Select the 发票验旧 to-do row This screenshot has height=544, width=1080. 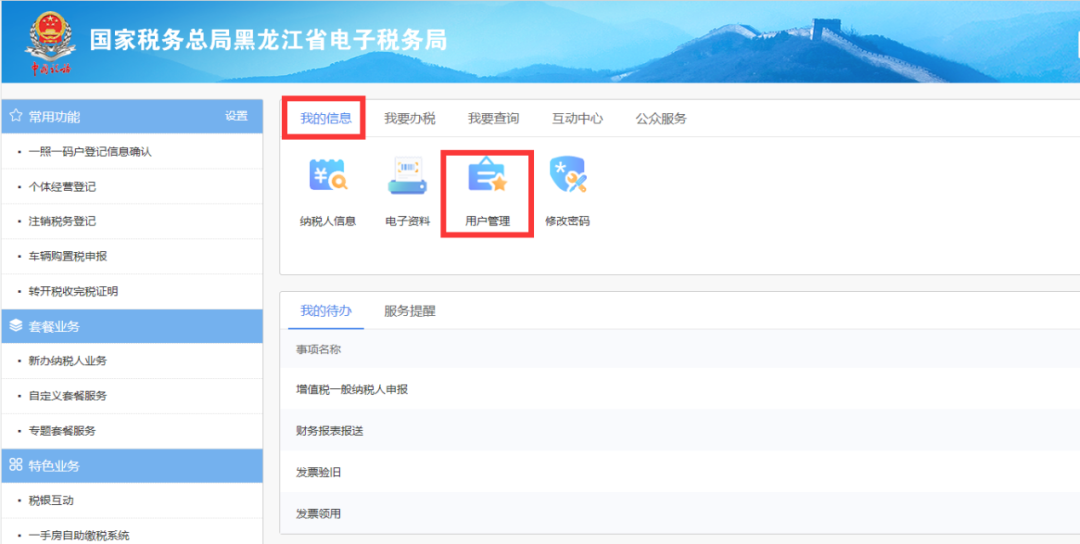click(x=680, y=472)
